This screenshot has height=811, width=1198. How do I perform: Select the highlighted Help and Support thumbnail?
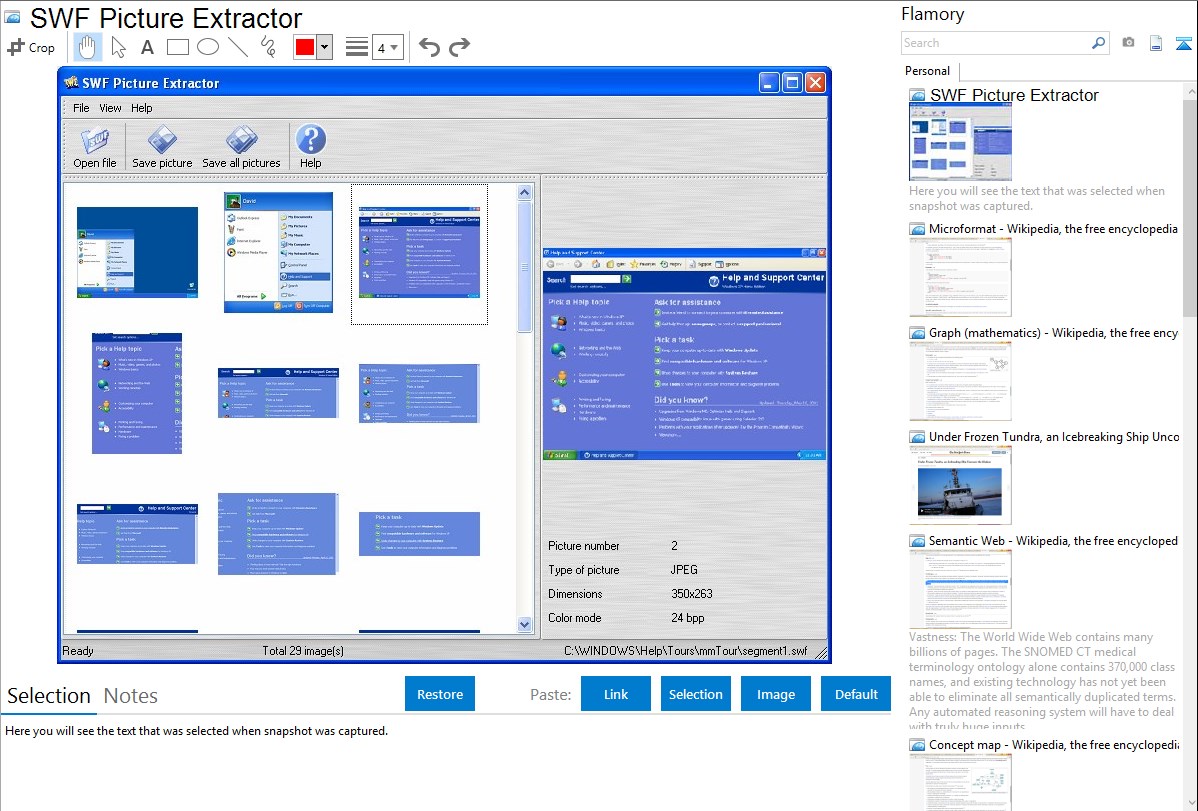[x=419, y=254]
